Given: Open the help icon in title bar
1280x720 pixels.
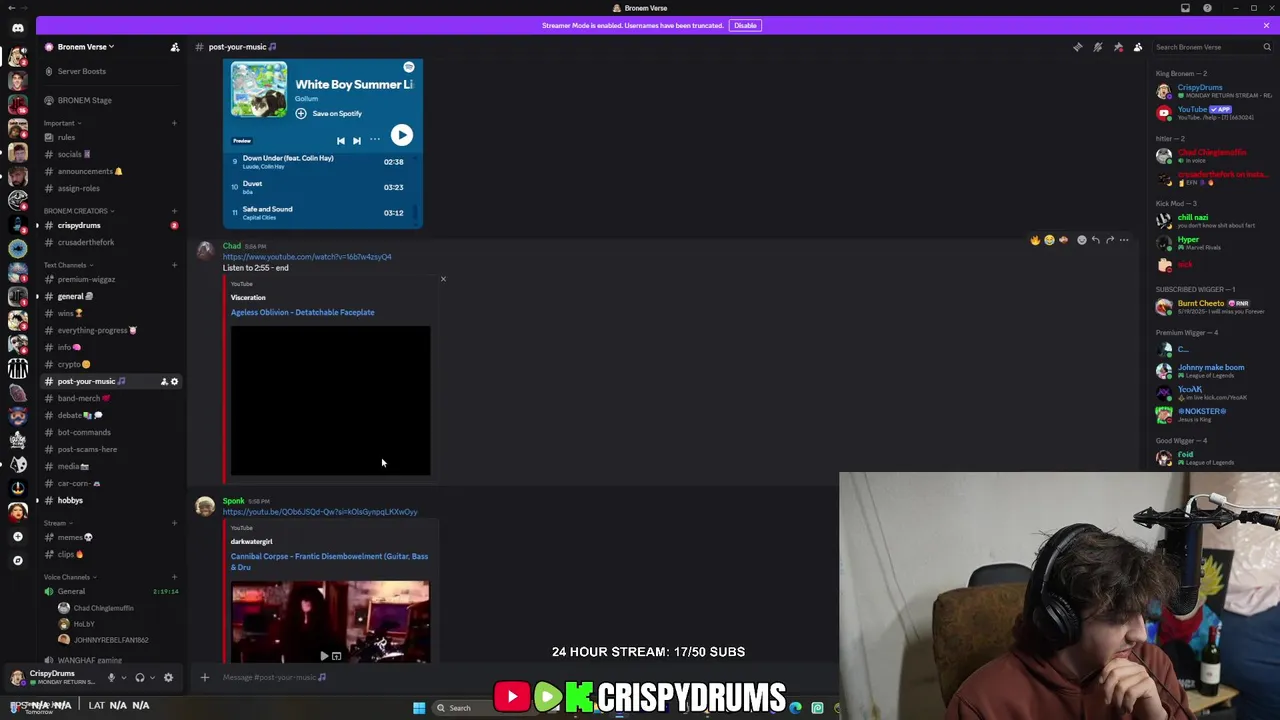Looking at the screenshot, I should coord(1207,8).
